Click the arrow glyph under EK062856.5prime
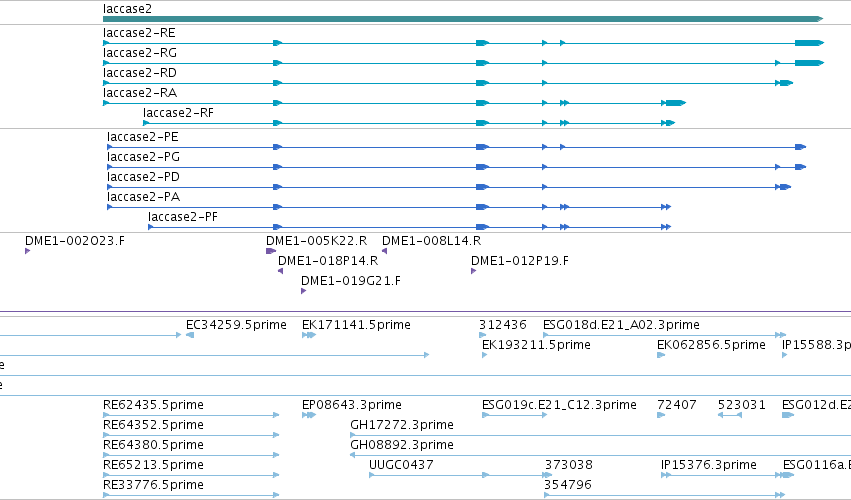 (x=661, y=355)
